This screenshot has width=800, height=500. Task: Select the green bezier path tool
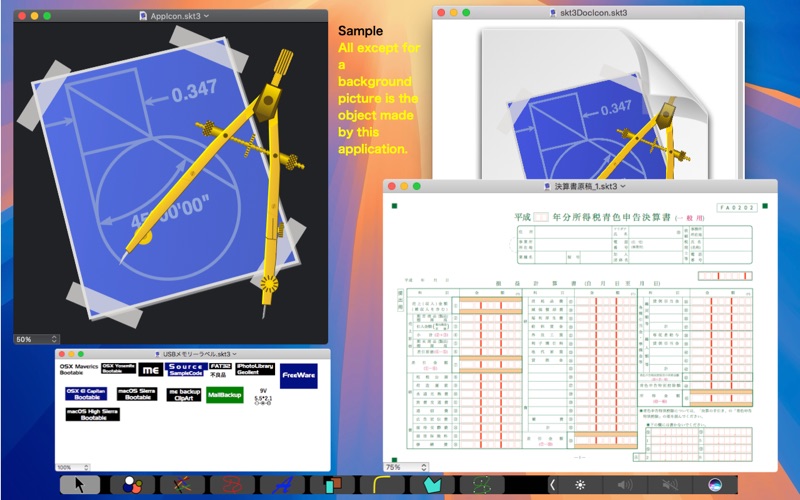coord(483,485)
